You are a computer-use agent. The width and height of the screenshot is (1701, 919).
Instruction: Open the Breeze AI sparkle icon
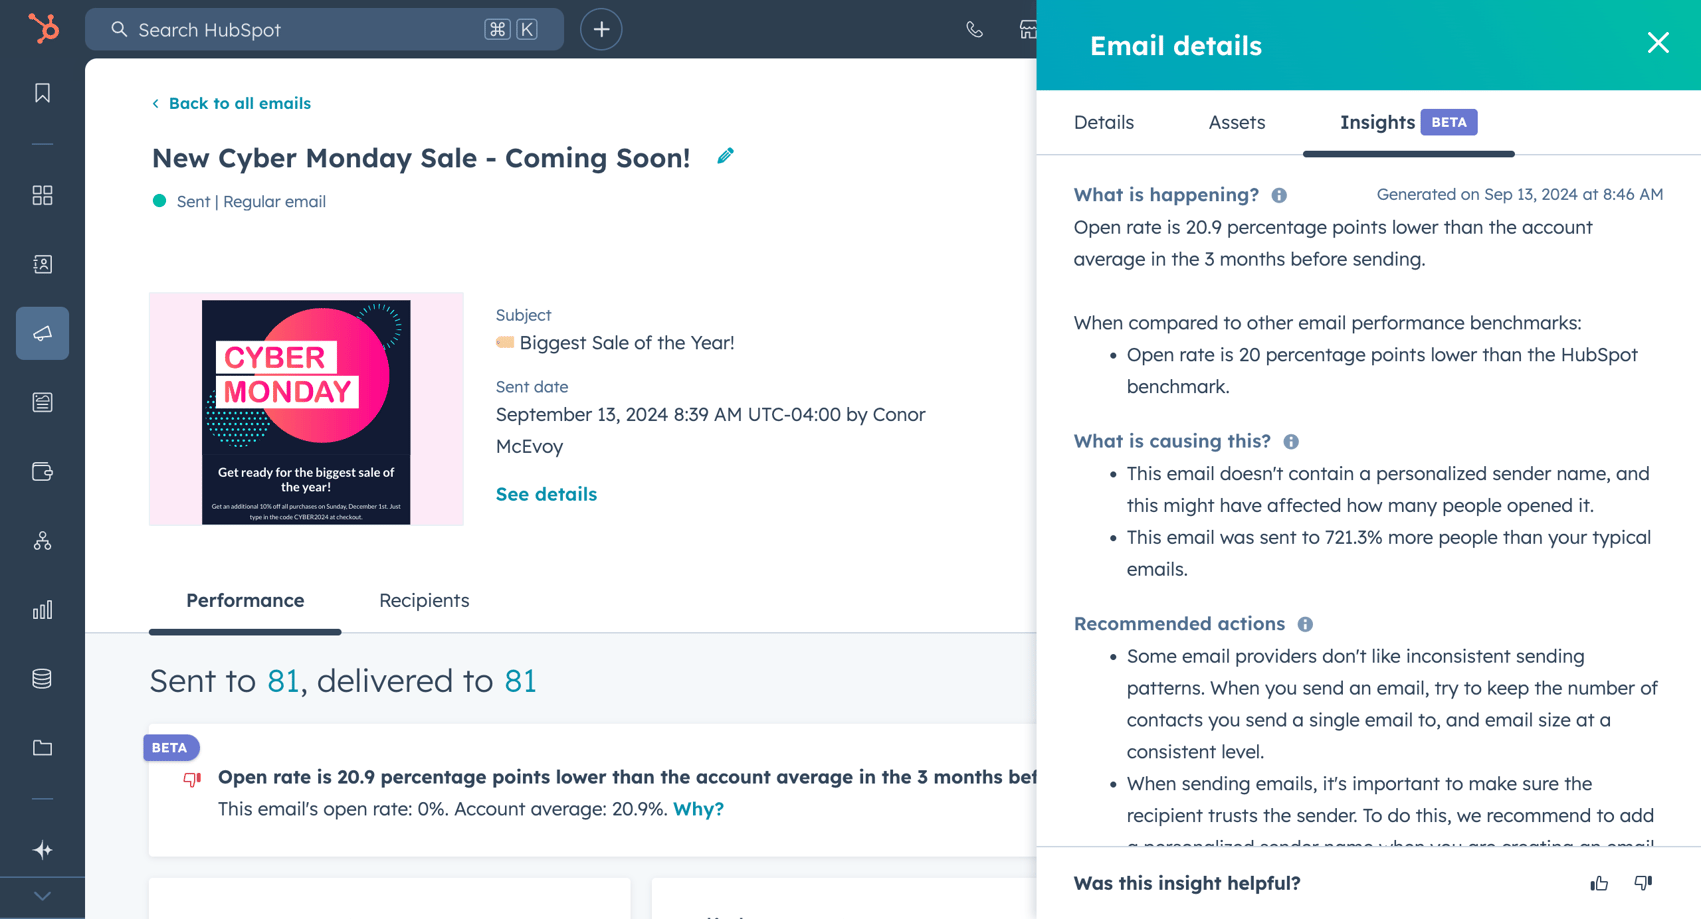pyautogui.click(x=42, y=850)
